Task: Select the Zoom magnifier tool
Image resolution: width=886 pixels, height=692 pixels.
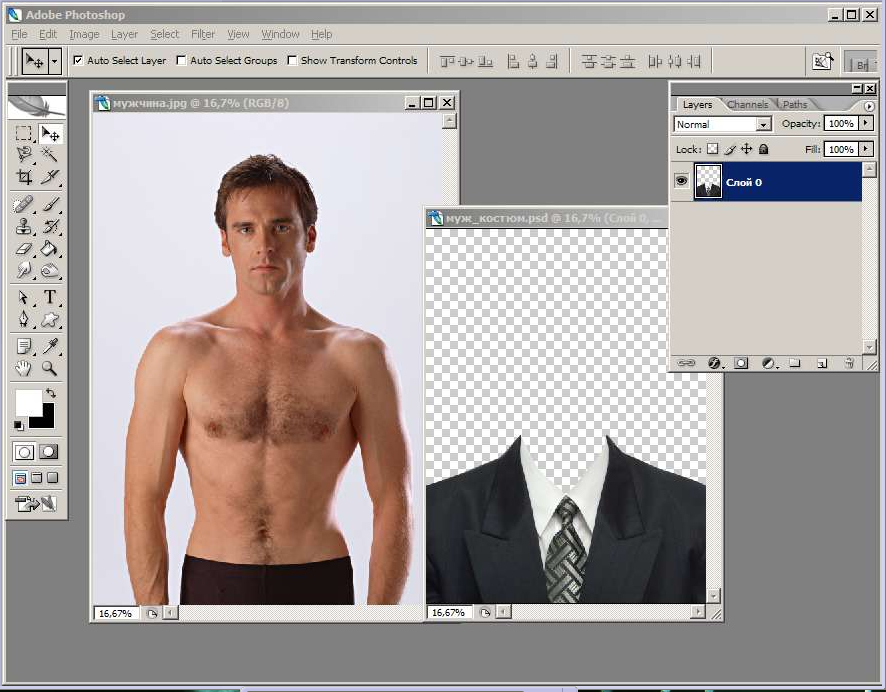Action: coord(50,368)
